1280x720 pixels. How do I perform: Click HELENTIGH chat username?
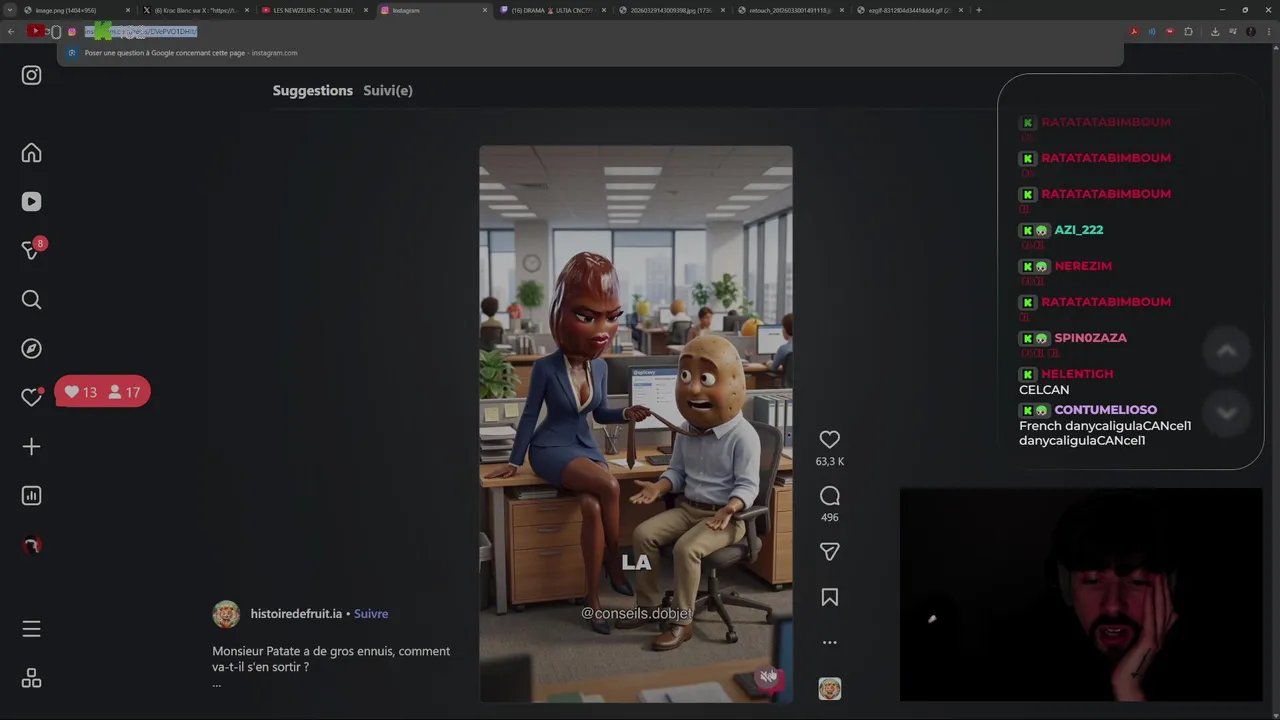[1077, 374]
